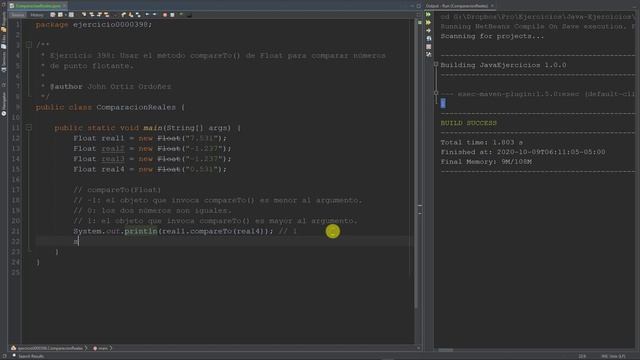The height and width of the screenshot is (360, 640).
Task: Open the Navigator side panel
Action: click(x=4, y=103)
